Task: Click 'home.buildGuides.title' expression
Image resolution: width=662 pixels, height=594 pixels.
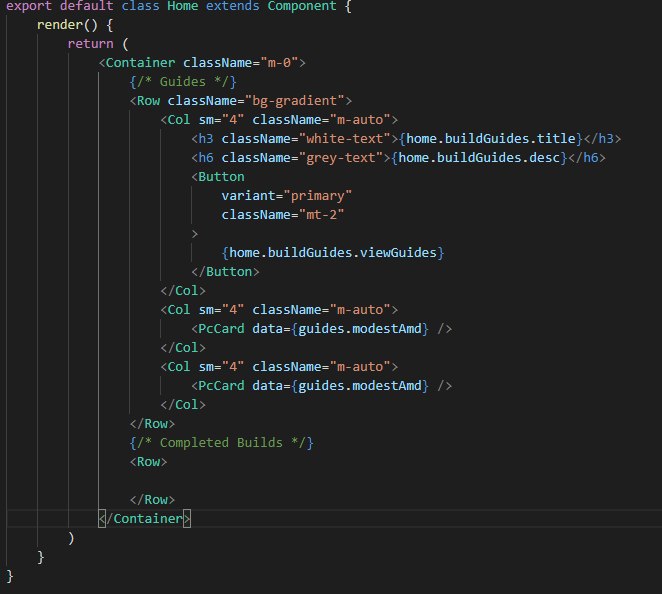Action: coord(491,139)
